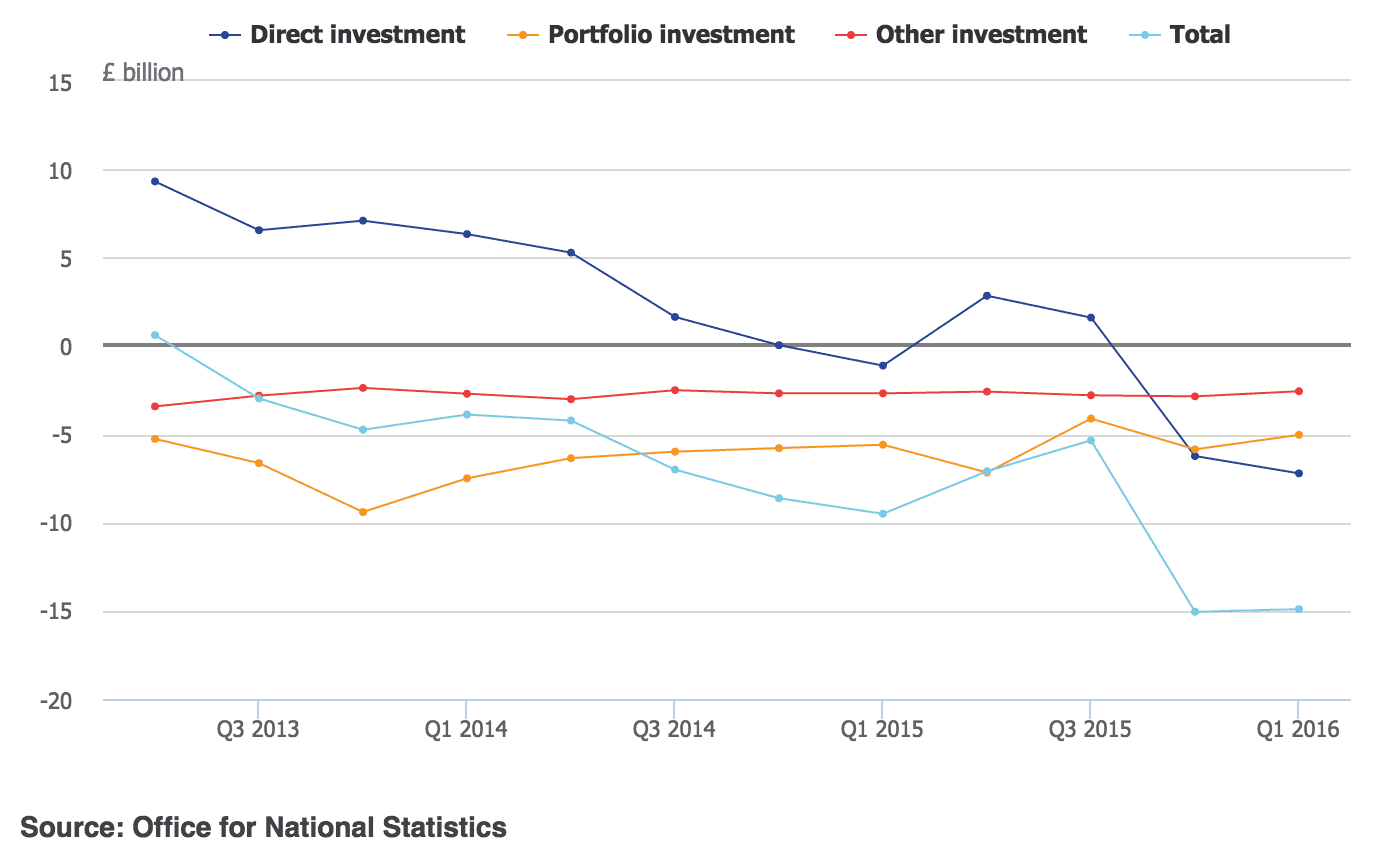The image size is (1378, 852).
Task: Click the Q3 2013 axis label
Action: (x=258, y=729)
